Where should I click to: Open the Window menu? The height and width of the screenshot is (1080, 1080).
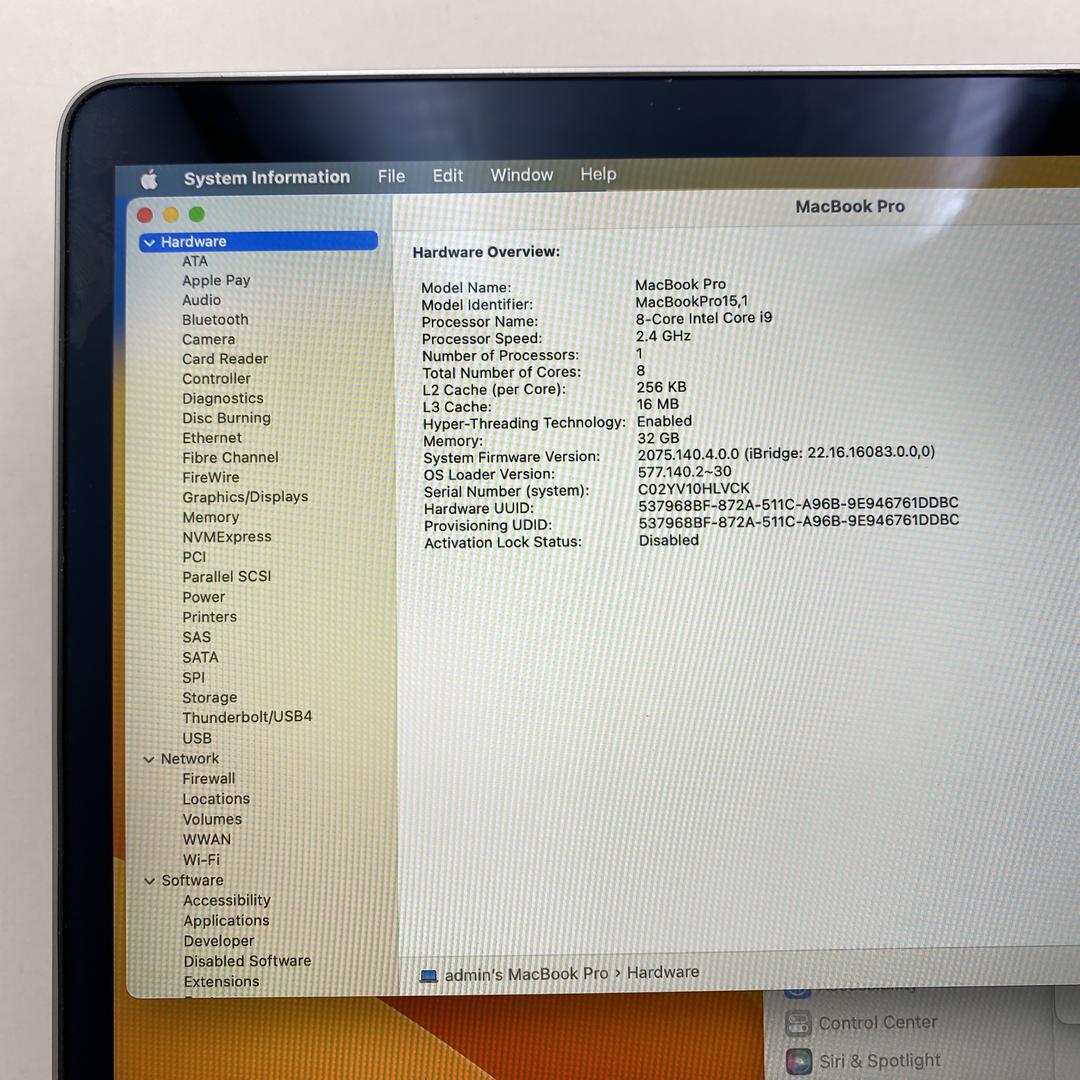pos(521,175)
